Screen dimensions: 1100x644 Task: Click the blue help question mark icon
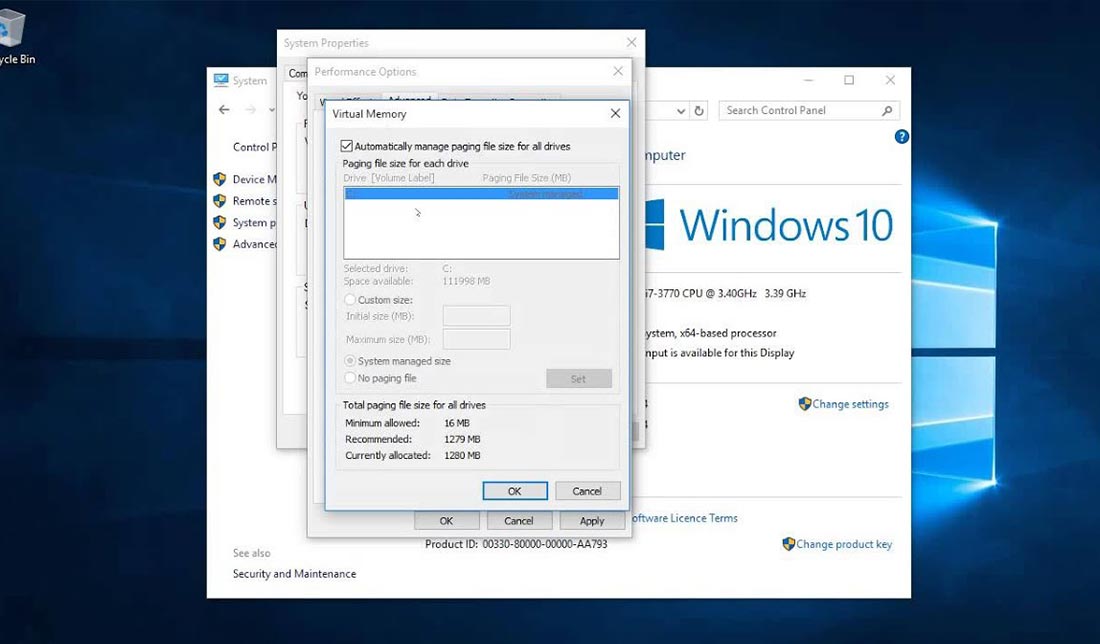tap(902, 137)
